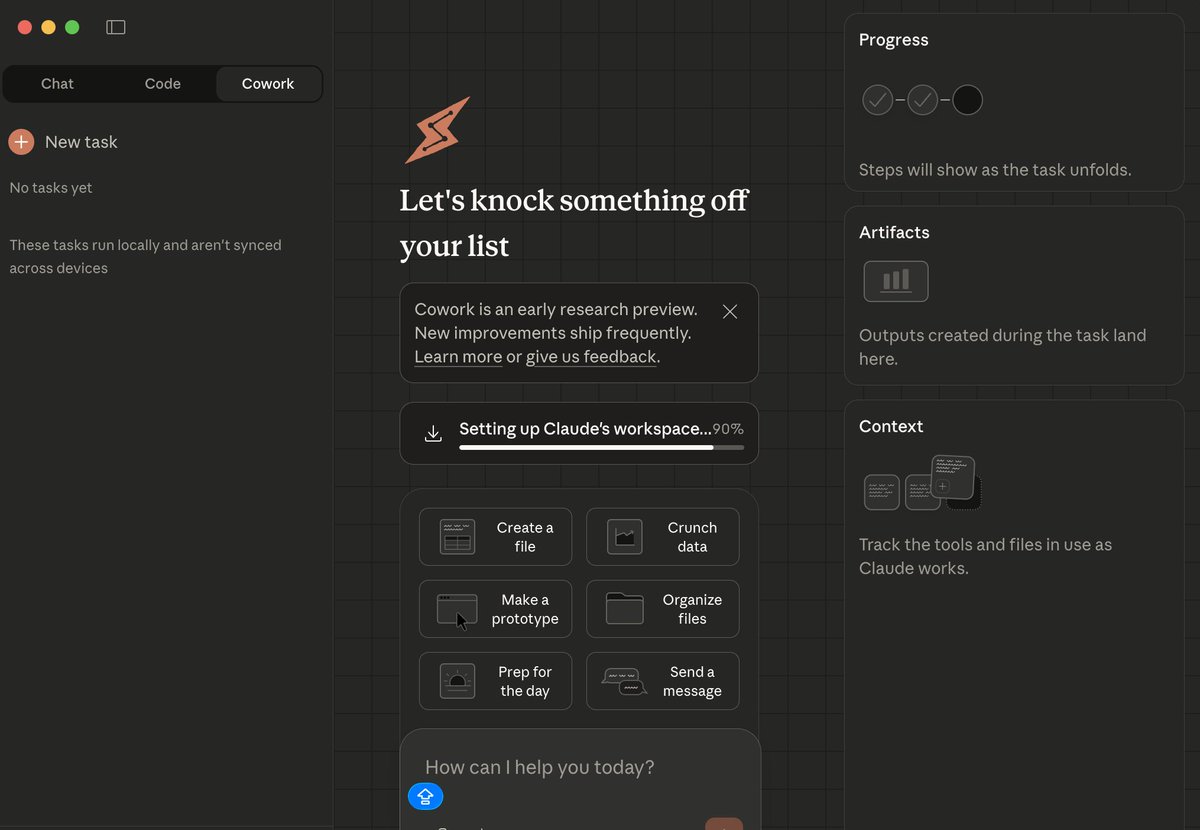Viewport: 1200px width, 830px height.
Task: Click the dark third Progress step circle
Action: point(967,100)
